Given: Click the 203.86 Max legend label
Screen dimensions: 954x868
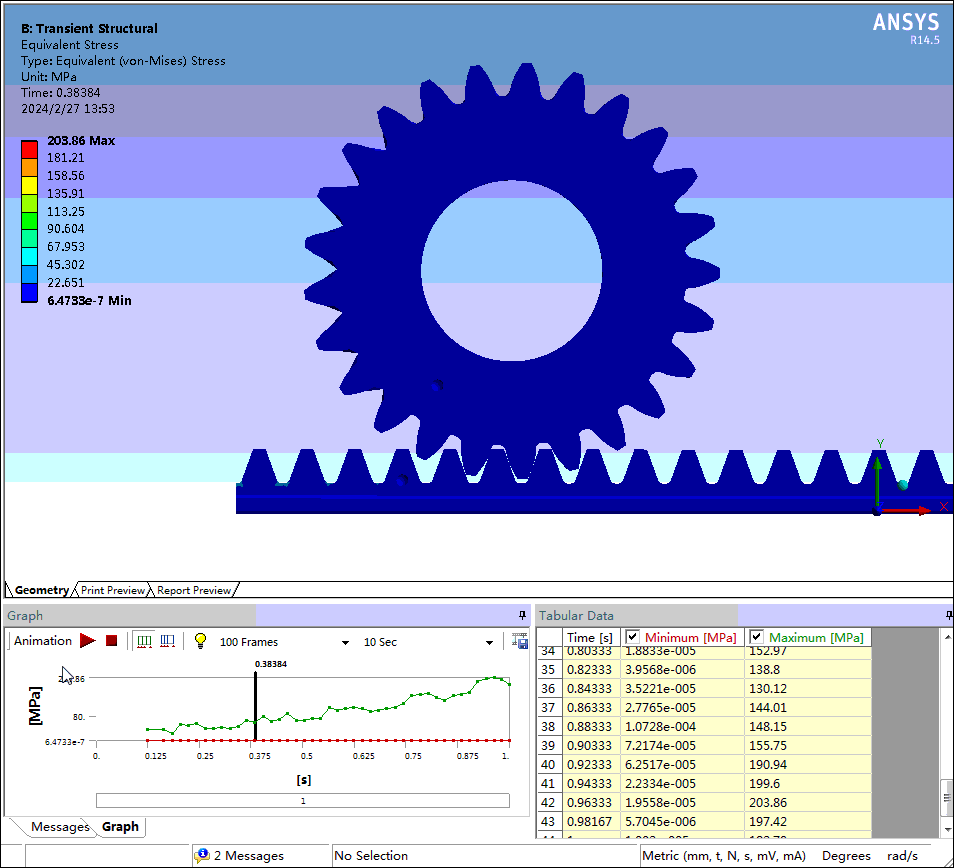Looking at the screenshot, I should (x=81, y=141).
